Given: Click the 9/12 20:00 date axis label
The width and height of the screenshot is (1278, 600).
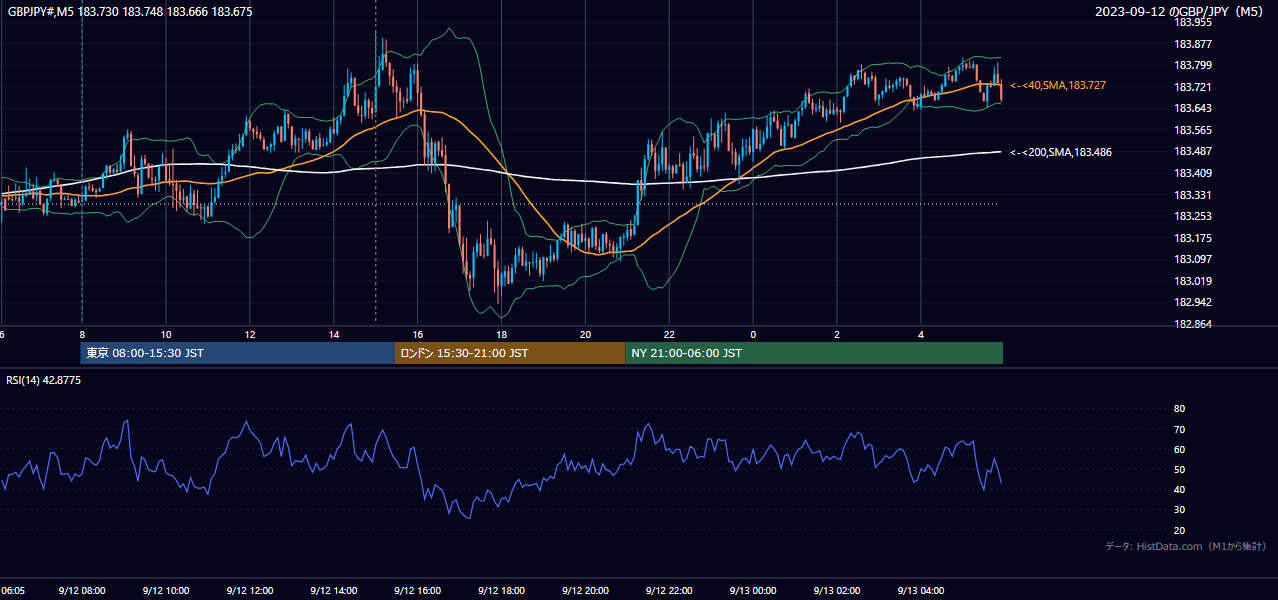Looking at the screenshot, I should (586, 591).
